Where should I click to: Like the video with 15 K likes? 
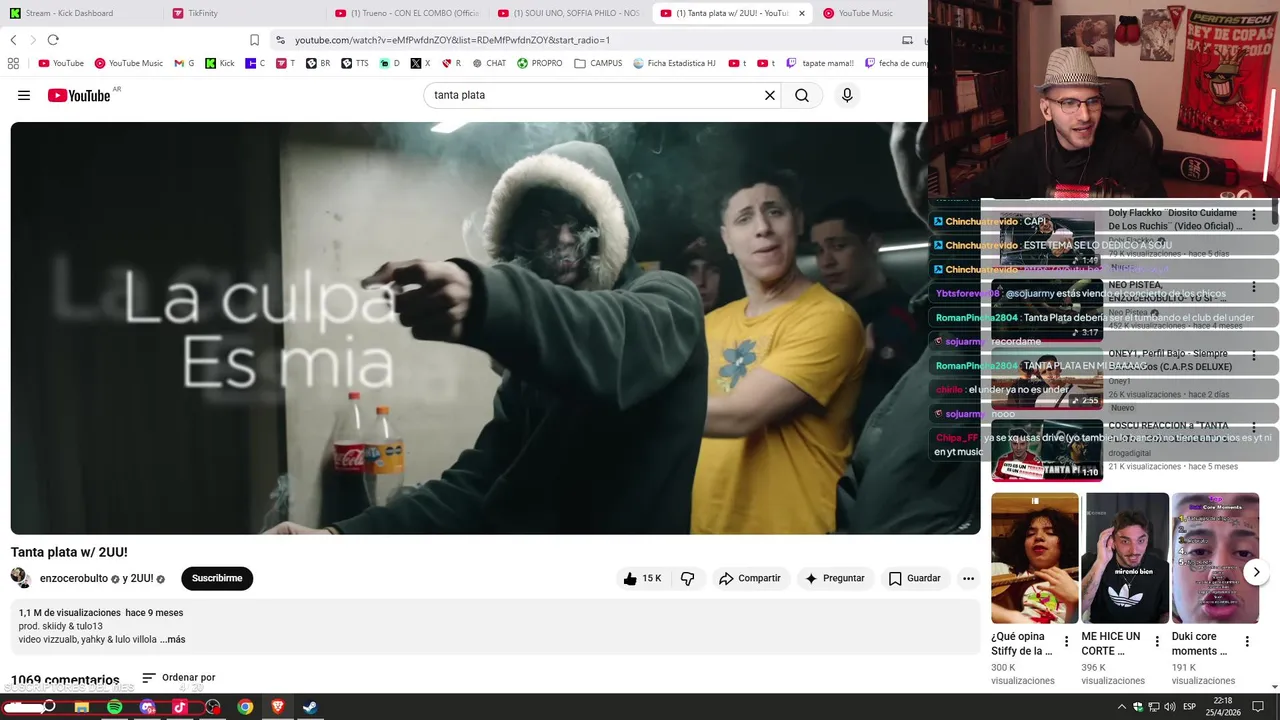642,578
